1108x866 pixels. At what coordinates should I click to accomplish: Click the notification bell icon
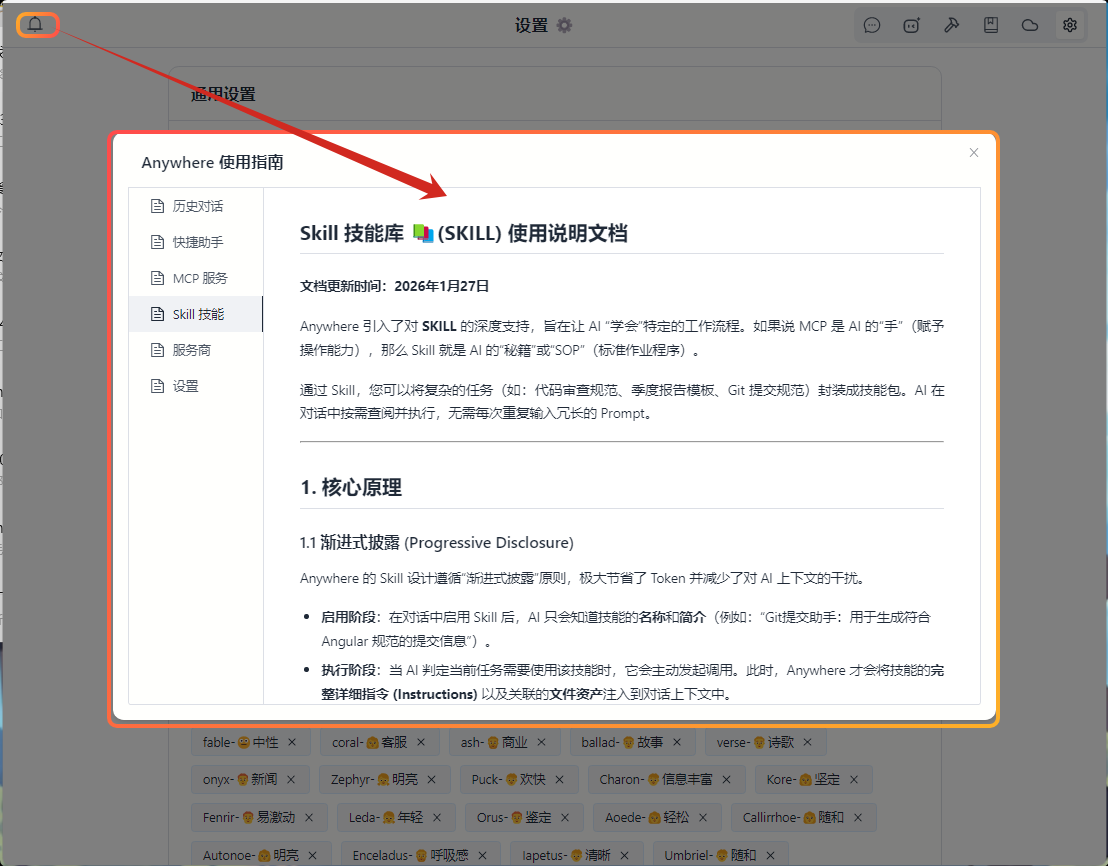click(36, 25)
